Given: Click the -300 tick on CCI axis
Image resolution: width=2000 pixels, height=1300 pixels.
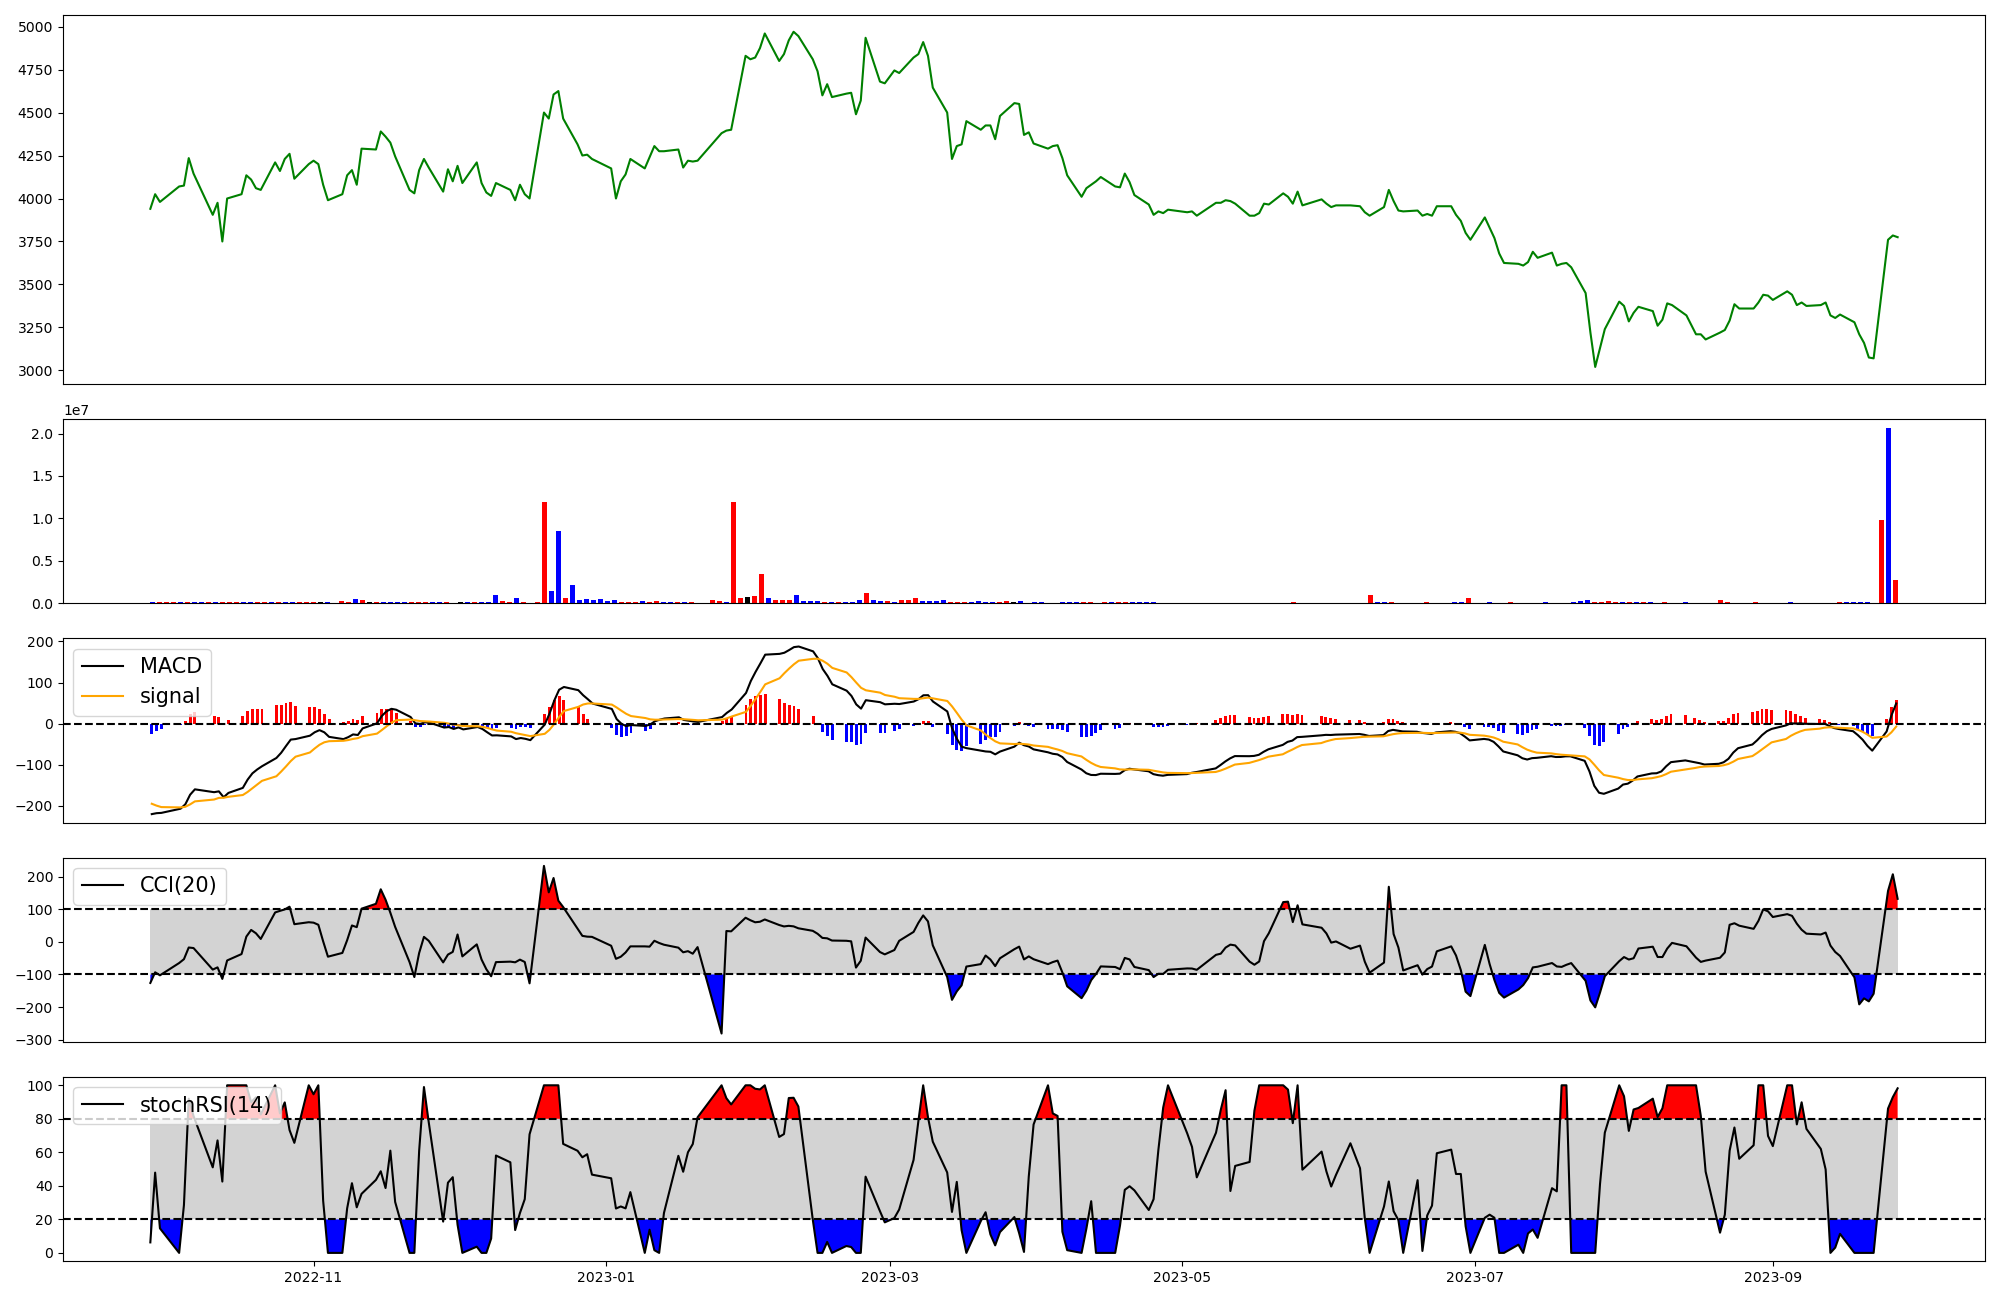Looking at the screenshot, I should point(34,1040).
